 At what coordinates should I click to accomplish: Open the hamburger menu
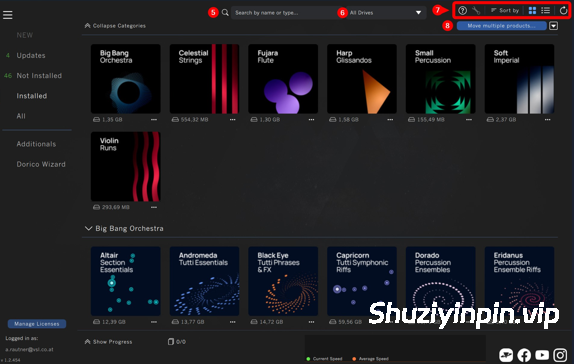7,15
